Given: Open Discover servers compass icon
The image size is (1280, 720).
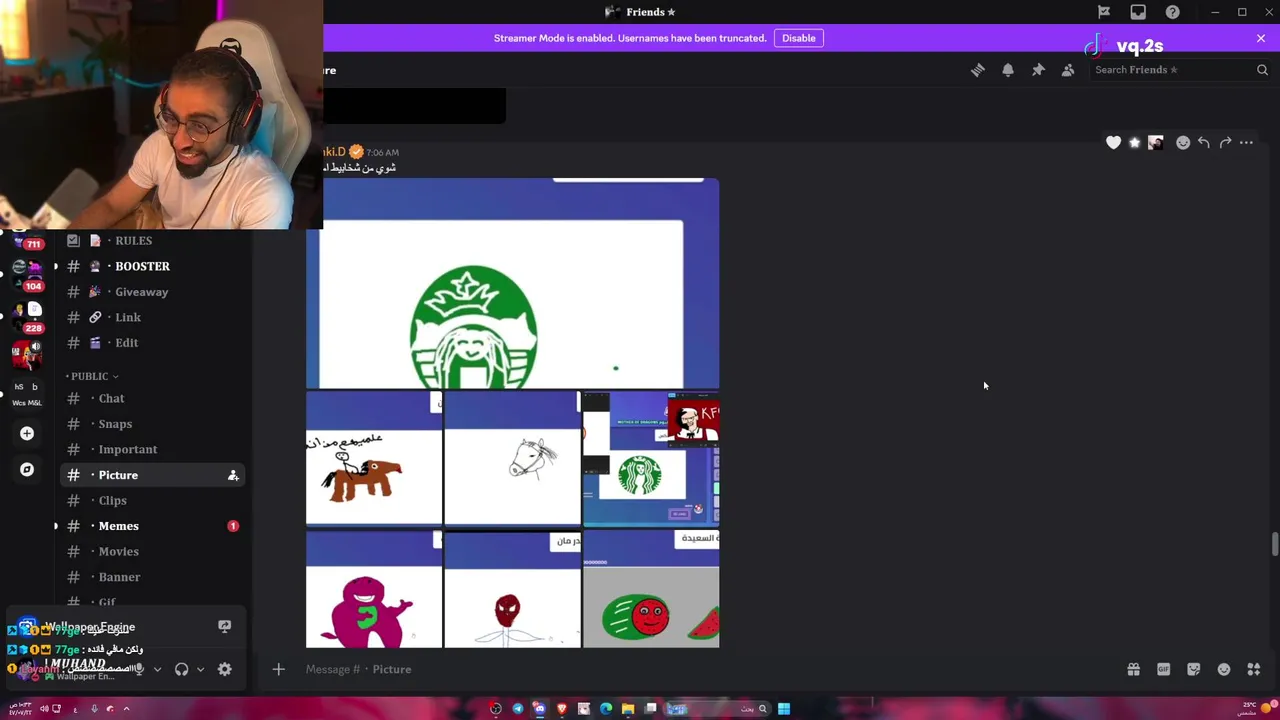Looking at the screenshot, I should click(x=27, y=469).
